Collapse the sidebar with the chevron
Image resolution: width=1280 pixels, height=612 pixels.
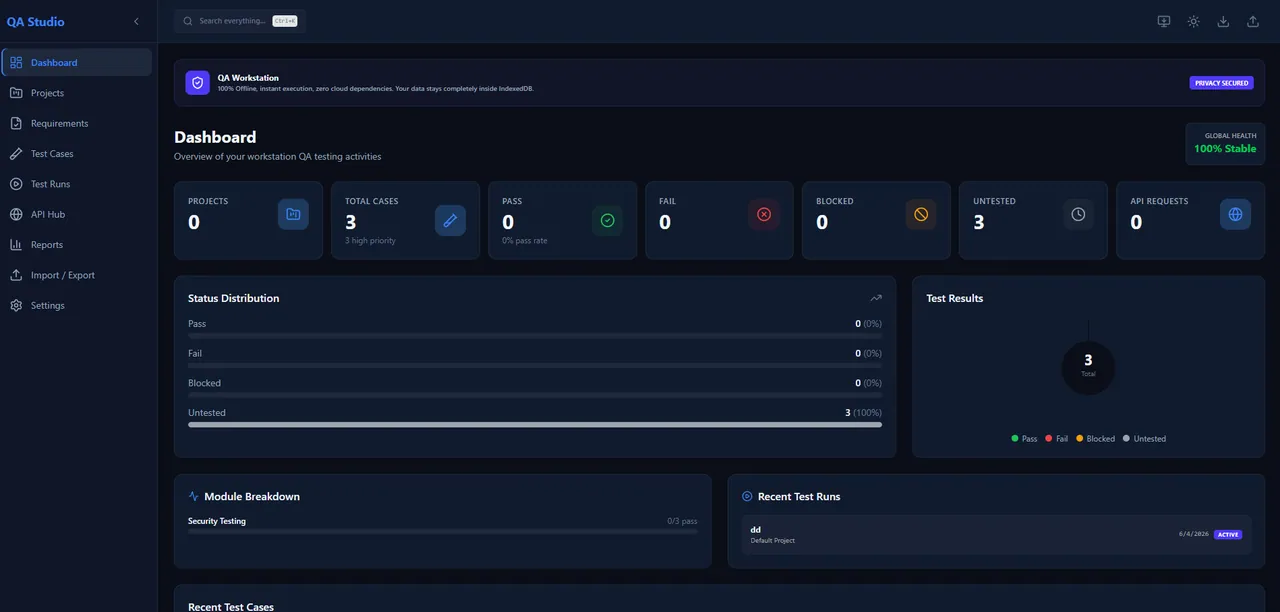[136, 21]
